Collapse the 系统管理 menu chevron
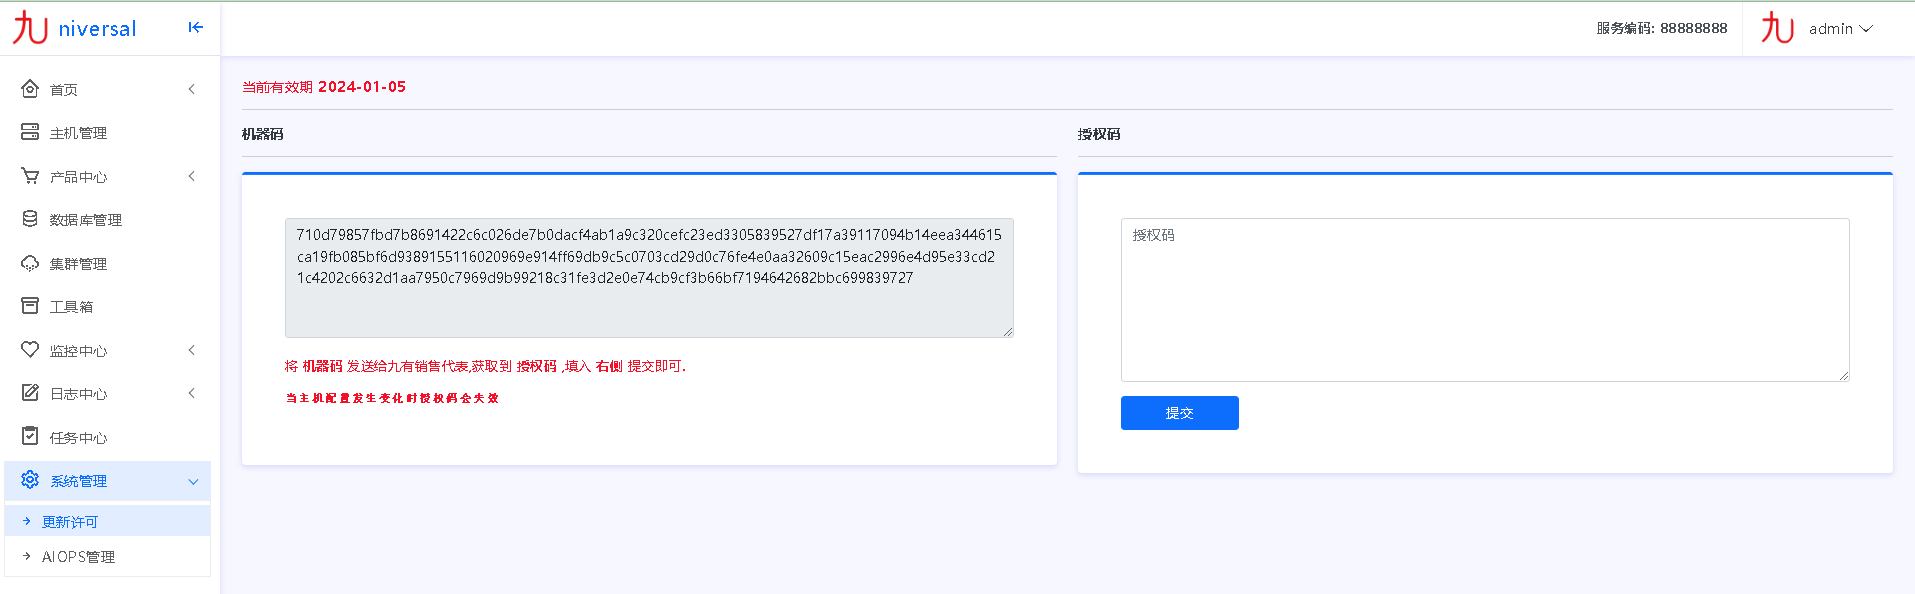This screenshot has width=1915, height=594. tap(193, 481)
